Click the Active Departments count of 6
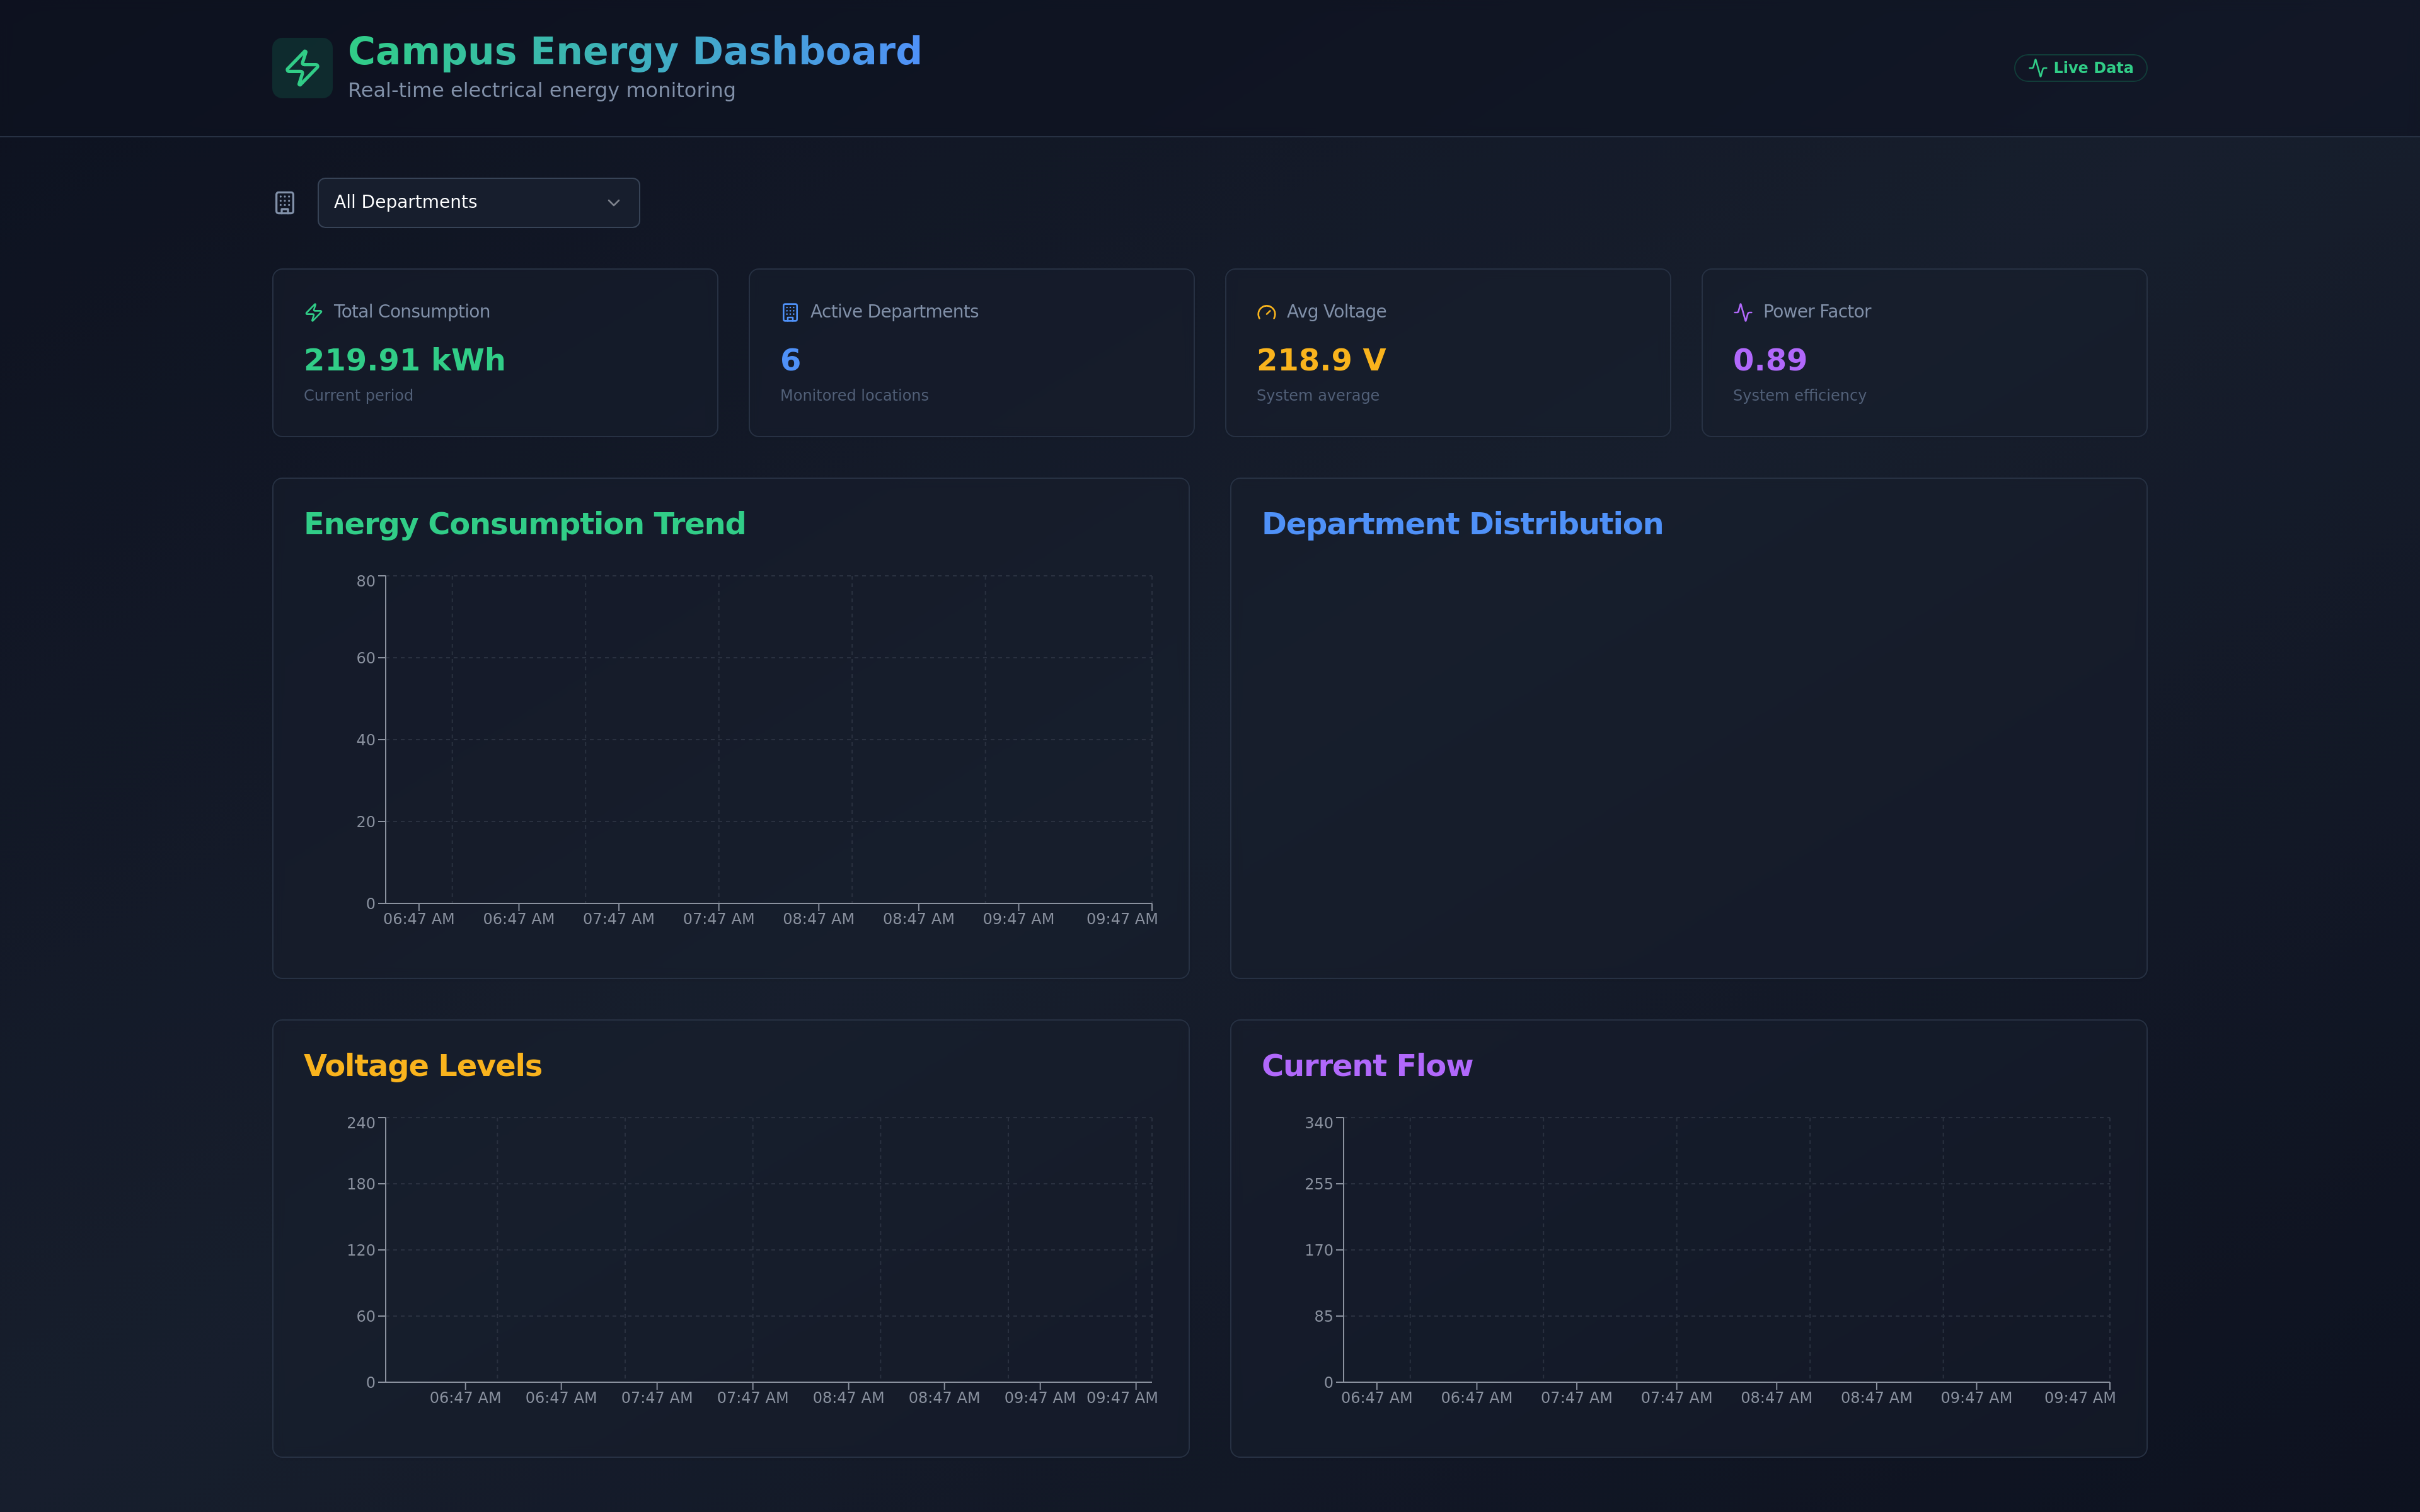 point(790,360)
